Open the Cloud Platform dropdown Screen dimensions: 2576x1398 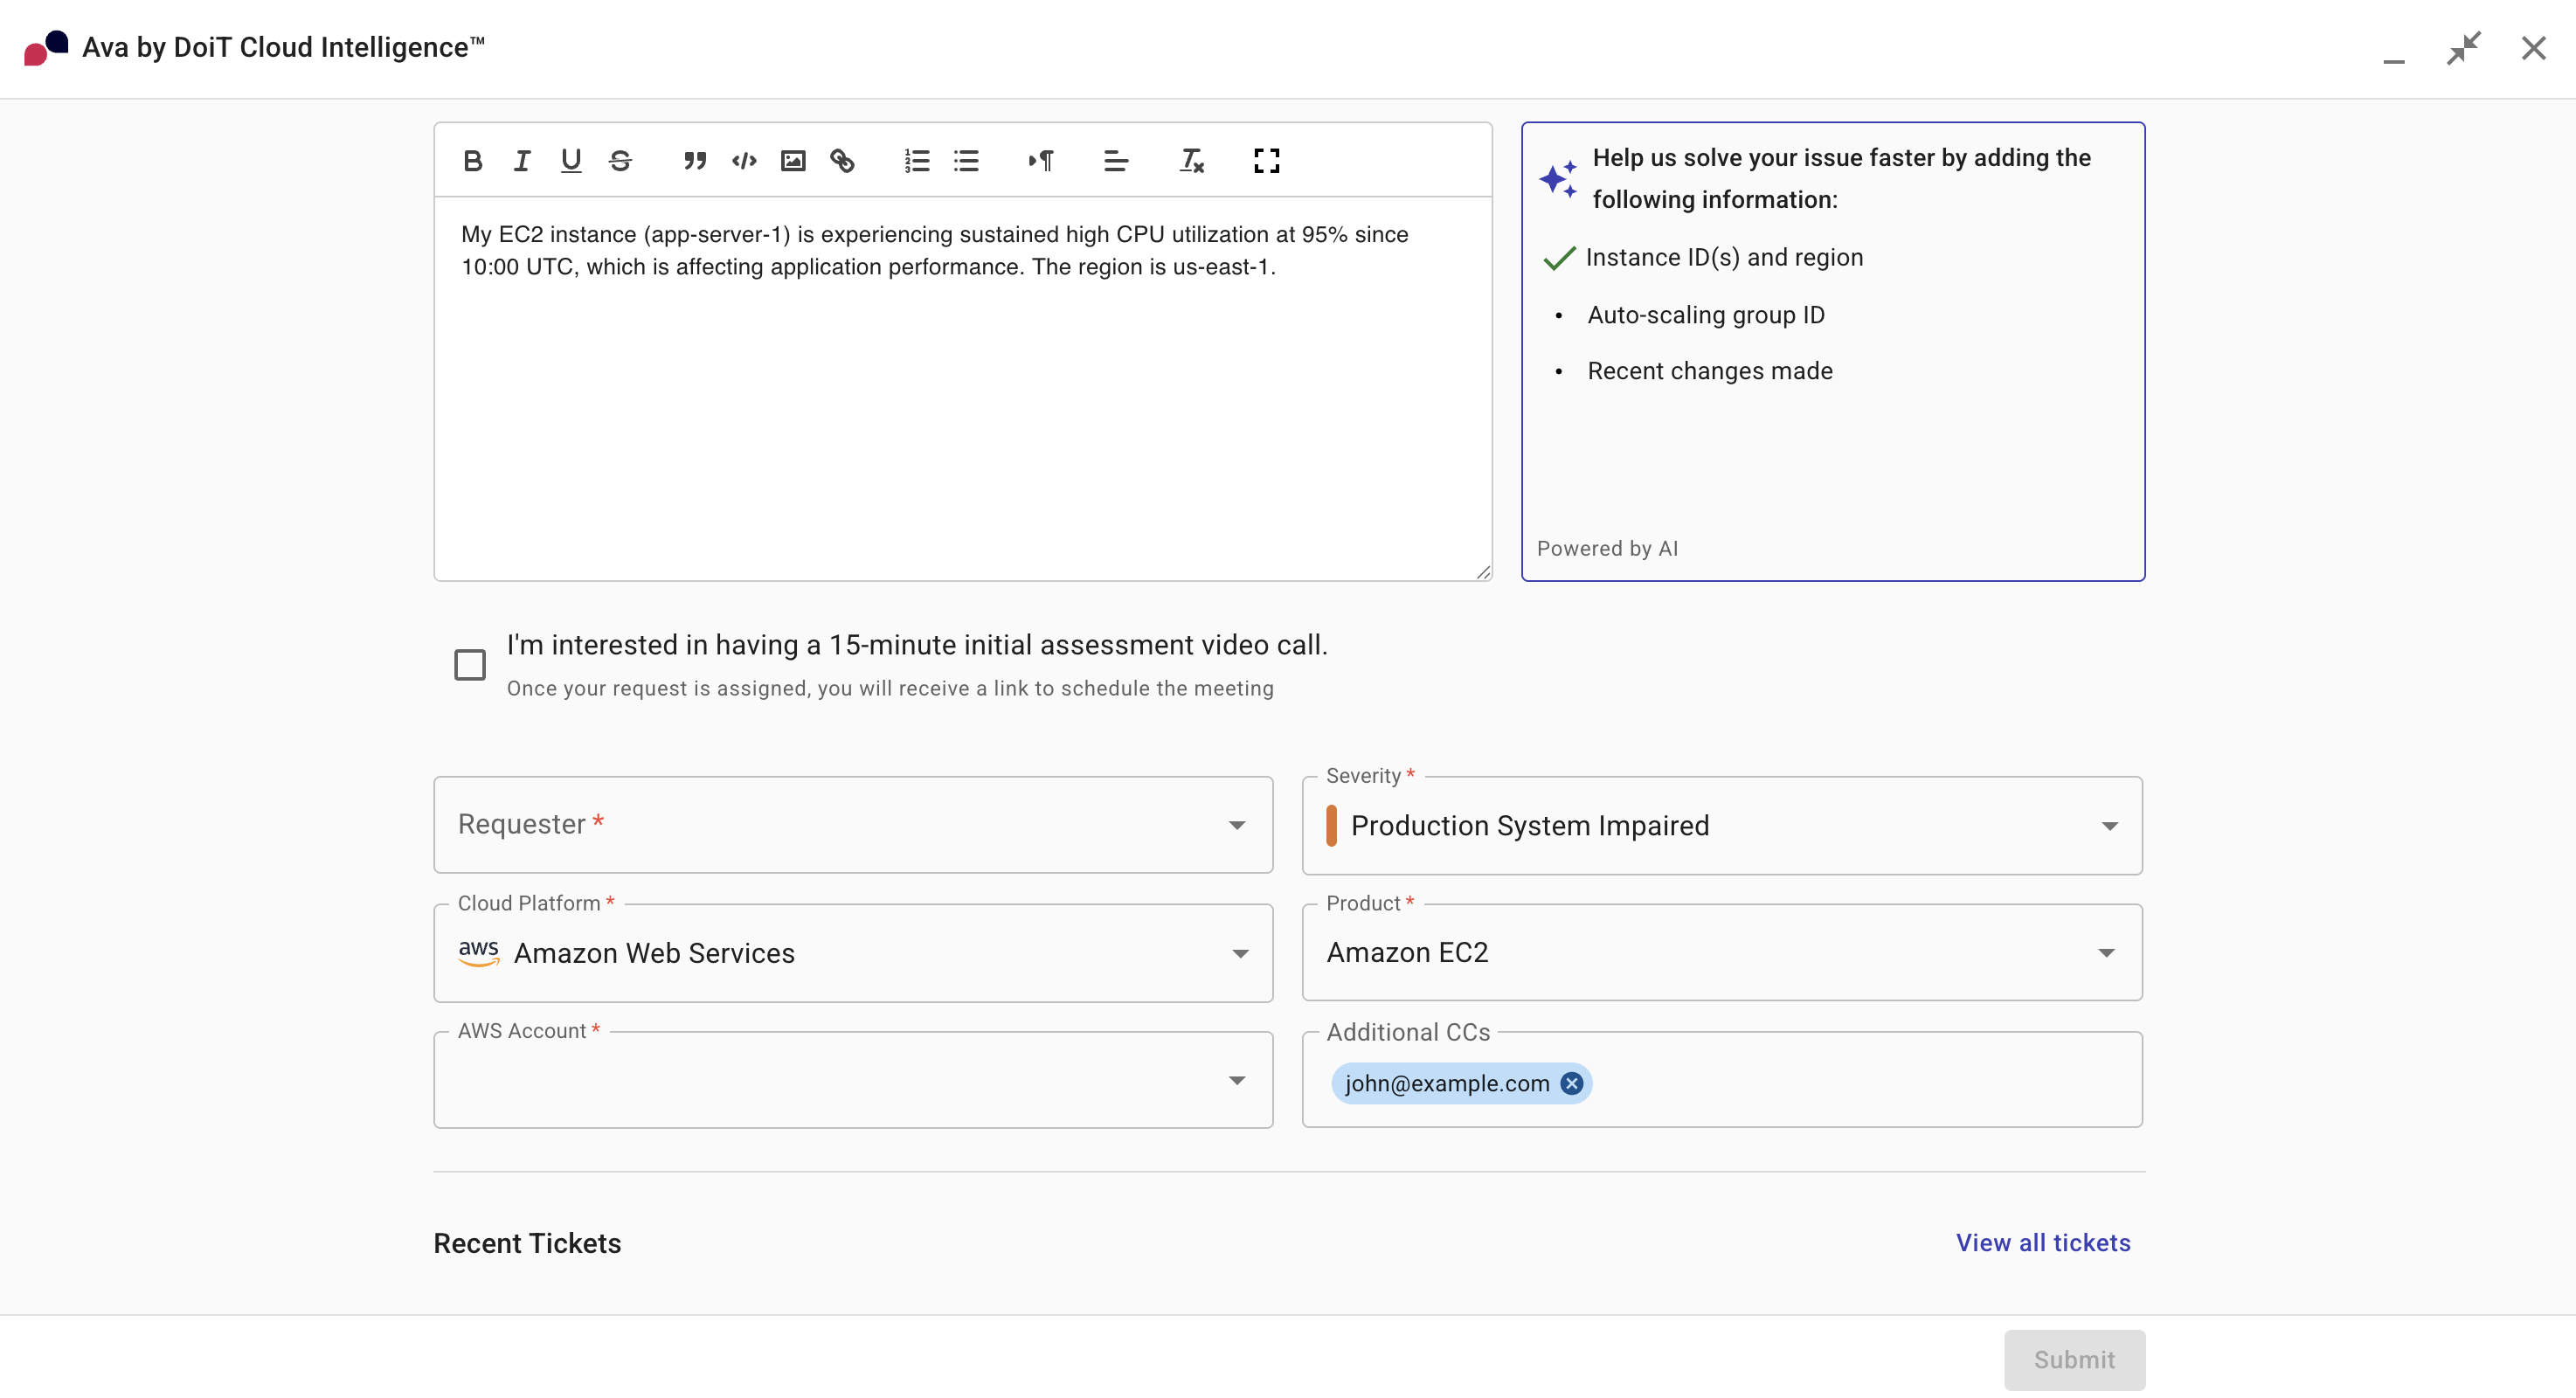tap(853, 953)
